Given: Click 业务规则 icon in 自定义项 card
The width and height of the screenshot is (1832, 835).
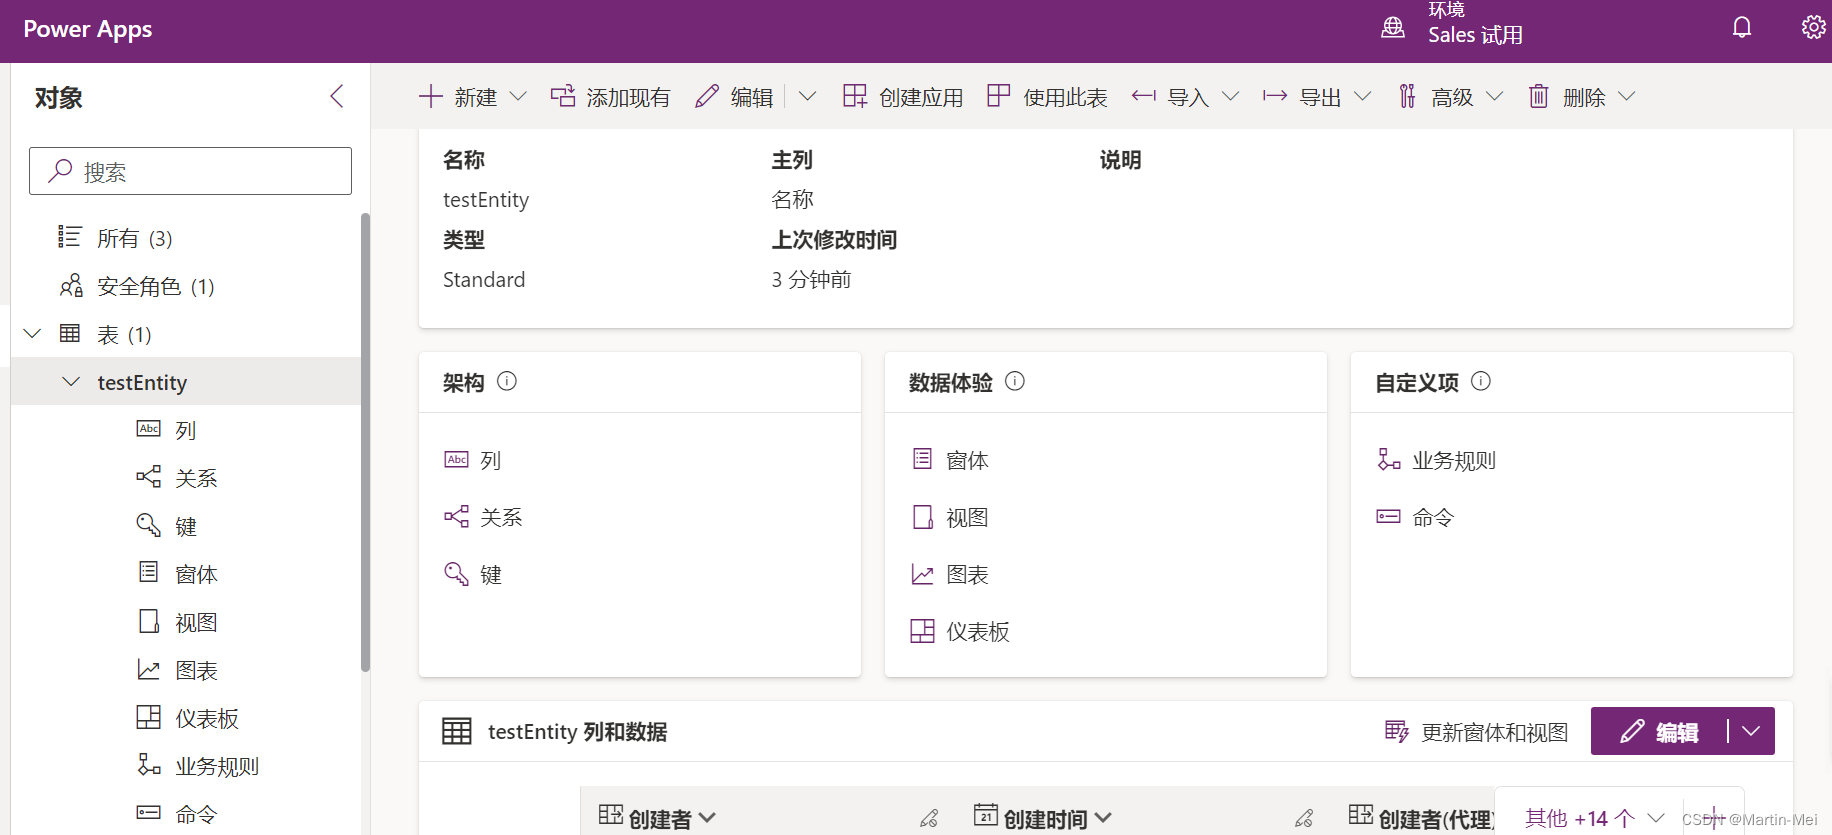Looking at the screenshot, I should tap(1388, 459).
